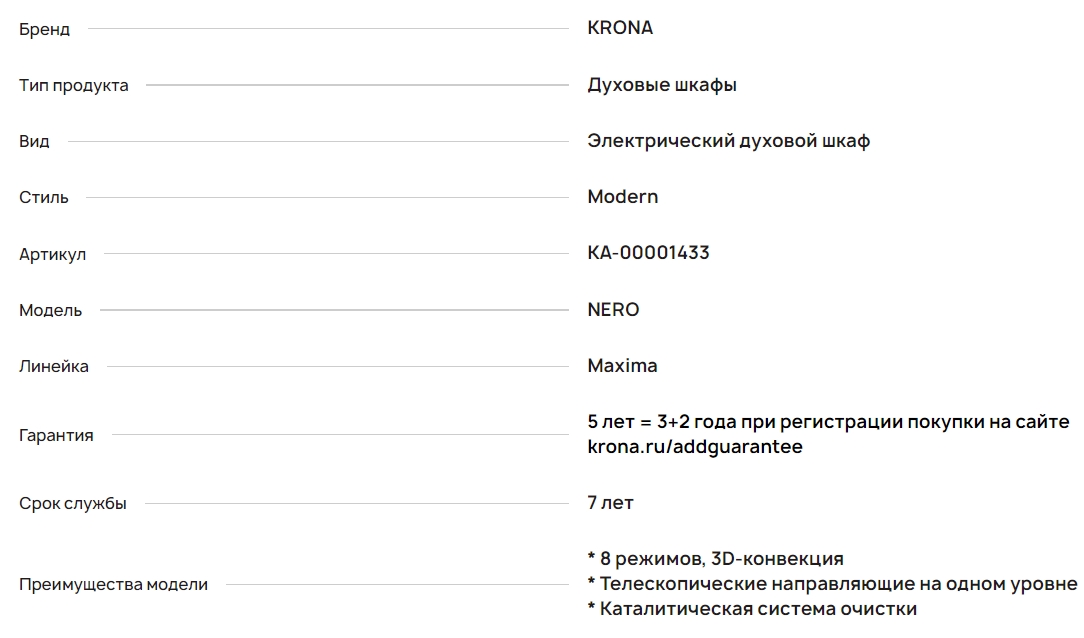The height and width of the screenshot is (638, 1084).
Task: Select the Каталитическая система очистки text
Action: [758, 609]
